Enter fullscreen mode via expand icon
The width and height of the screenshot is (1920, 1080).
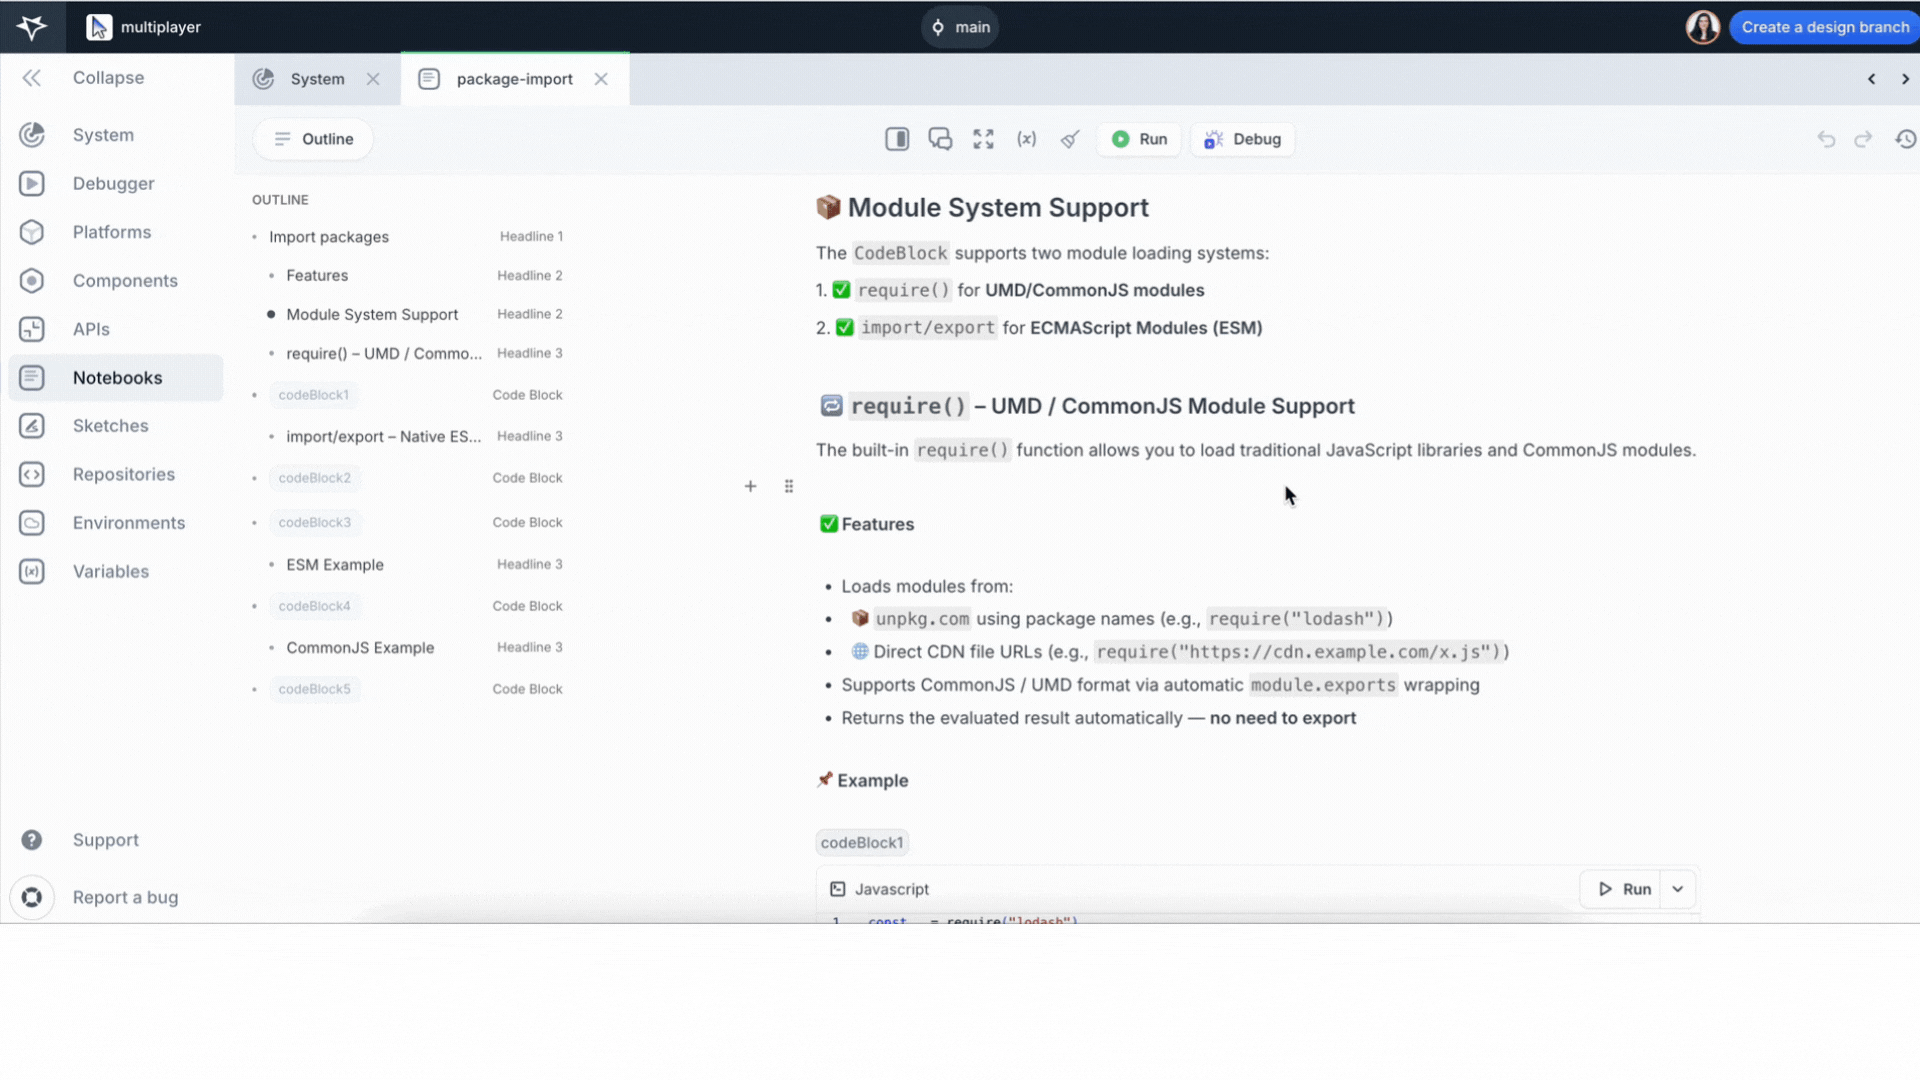click(x=984, y=139)
